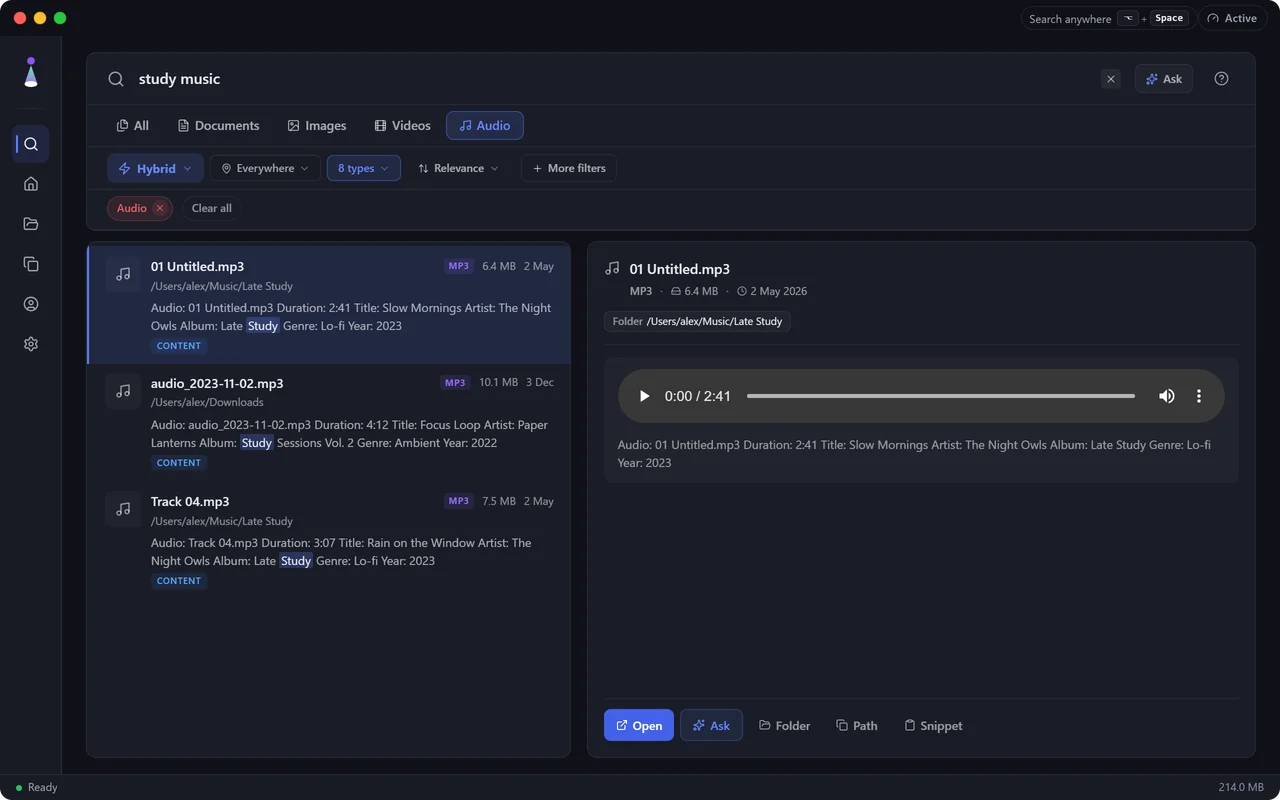
Task: Switch to the All tab
Action: [x=133, y=126]
